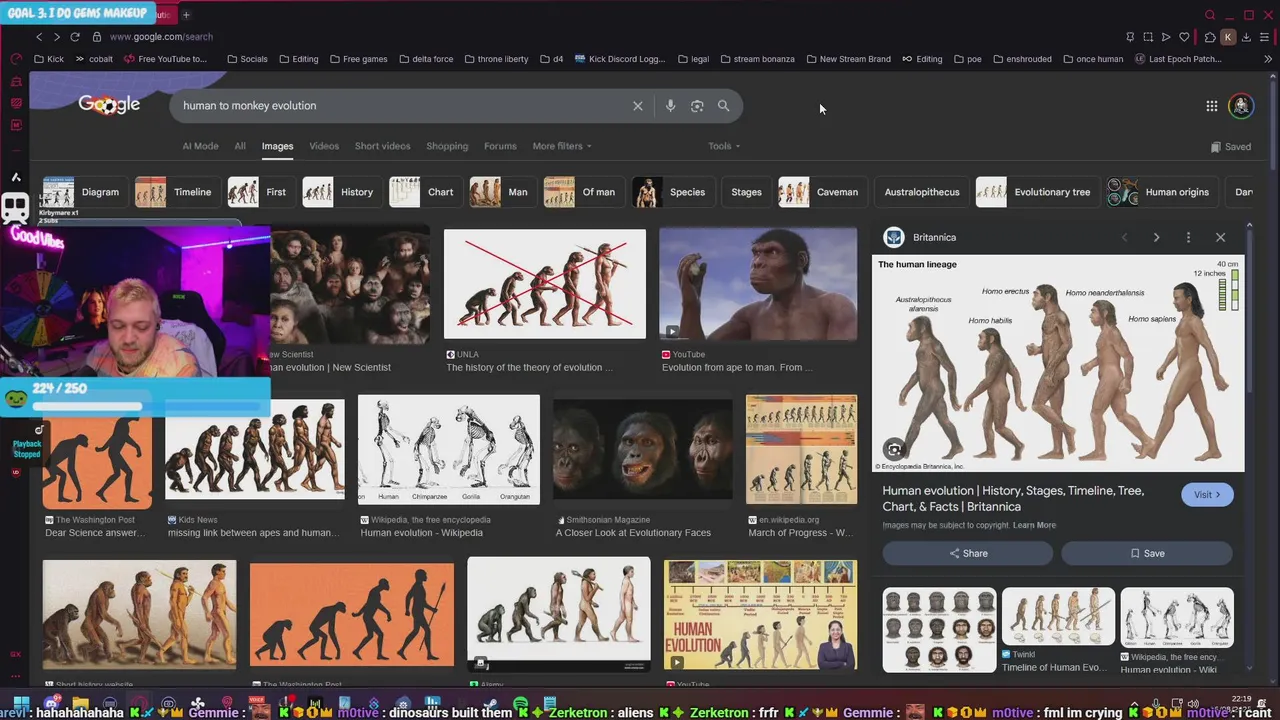Go forward with the browser forward arrow
Viewport: 1280px width, 720px height.
pyautogui.click(x=57, y=37)
